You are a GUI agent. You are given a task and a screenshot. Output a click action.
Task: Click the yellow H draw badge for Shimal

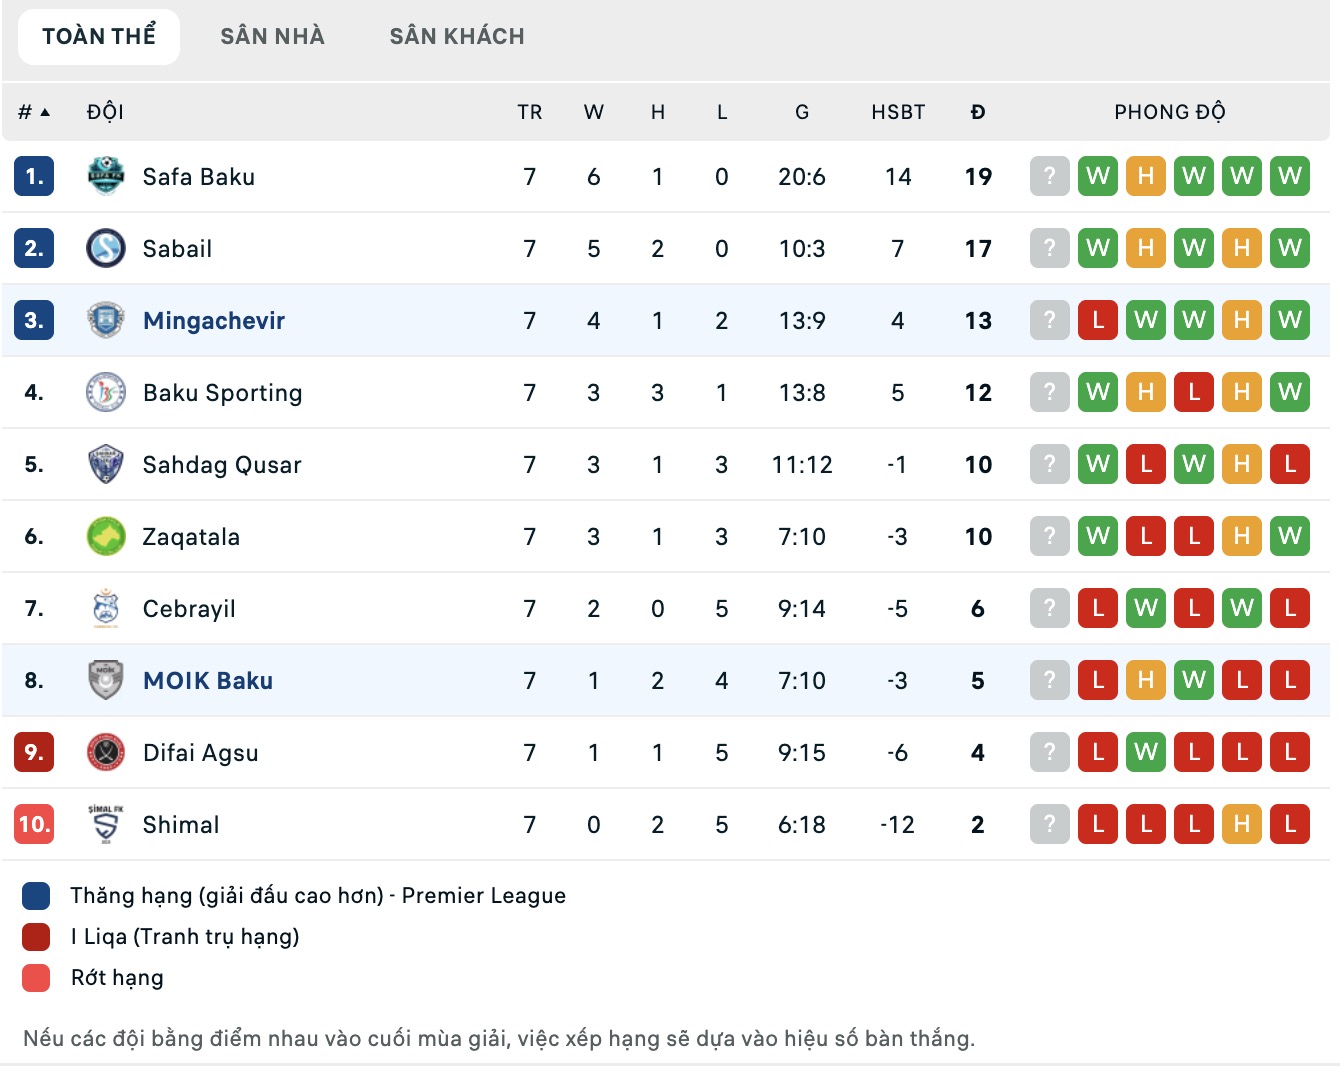(1242, 824)
